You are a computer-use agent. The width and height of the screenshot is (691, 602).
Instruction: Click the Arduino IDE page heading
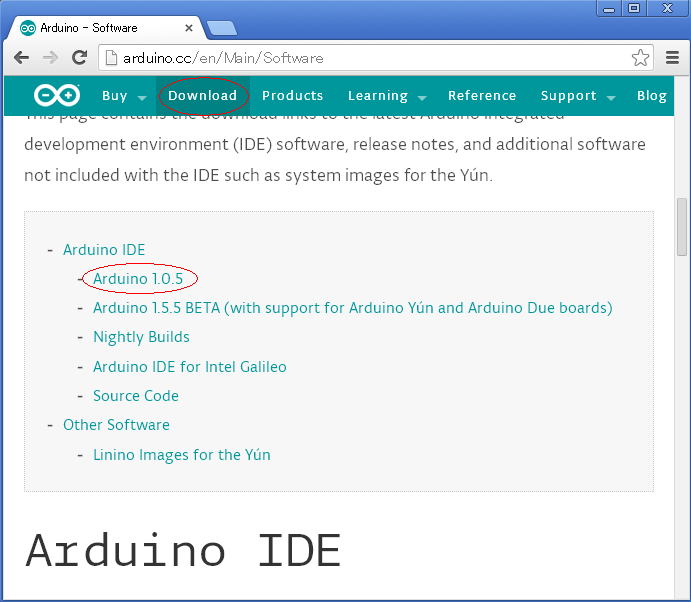coord(183,550)
